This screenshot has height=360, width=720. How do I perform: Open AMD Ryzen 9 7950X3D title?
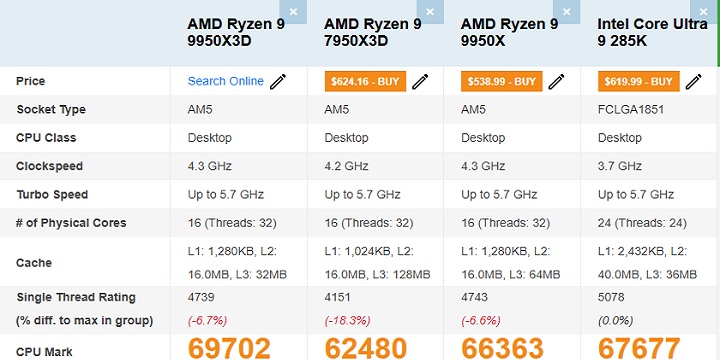point(372,33)
